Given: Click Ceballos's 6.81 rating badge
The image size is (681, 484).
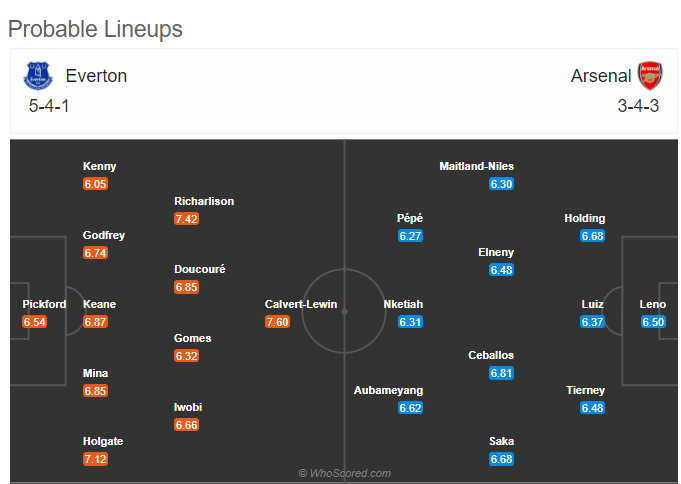Looking at the screenshot, I should [x=501, y=373].
